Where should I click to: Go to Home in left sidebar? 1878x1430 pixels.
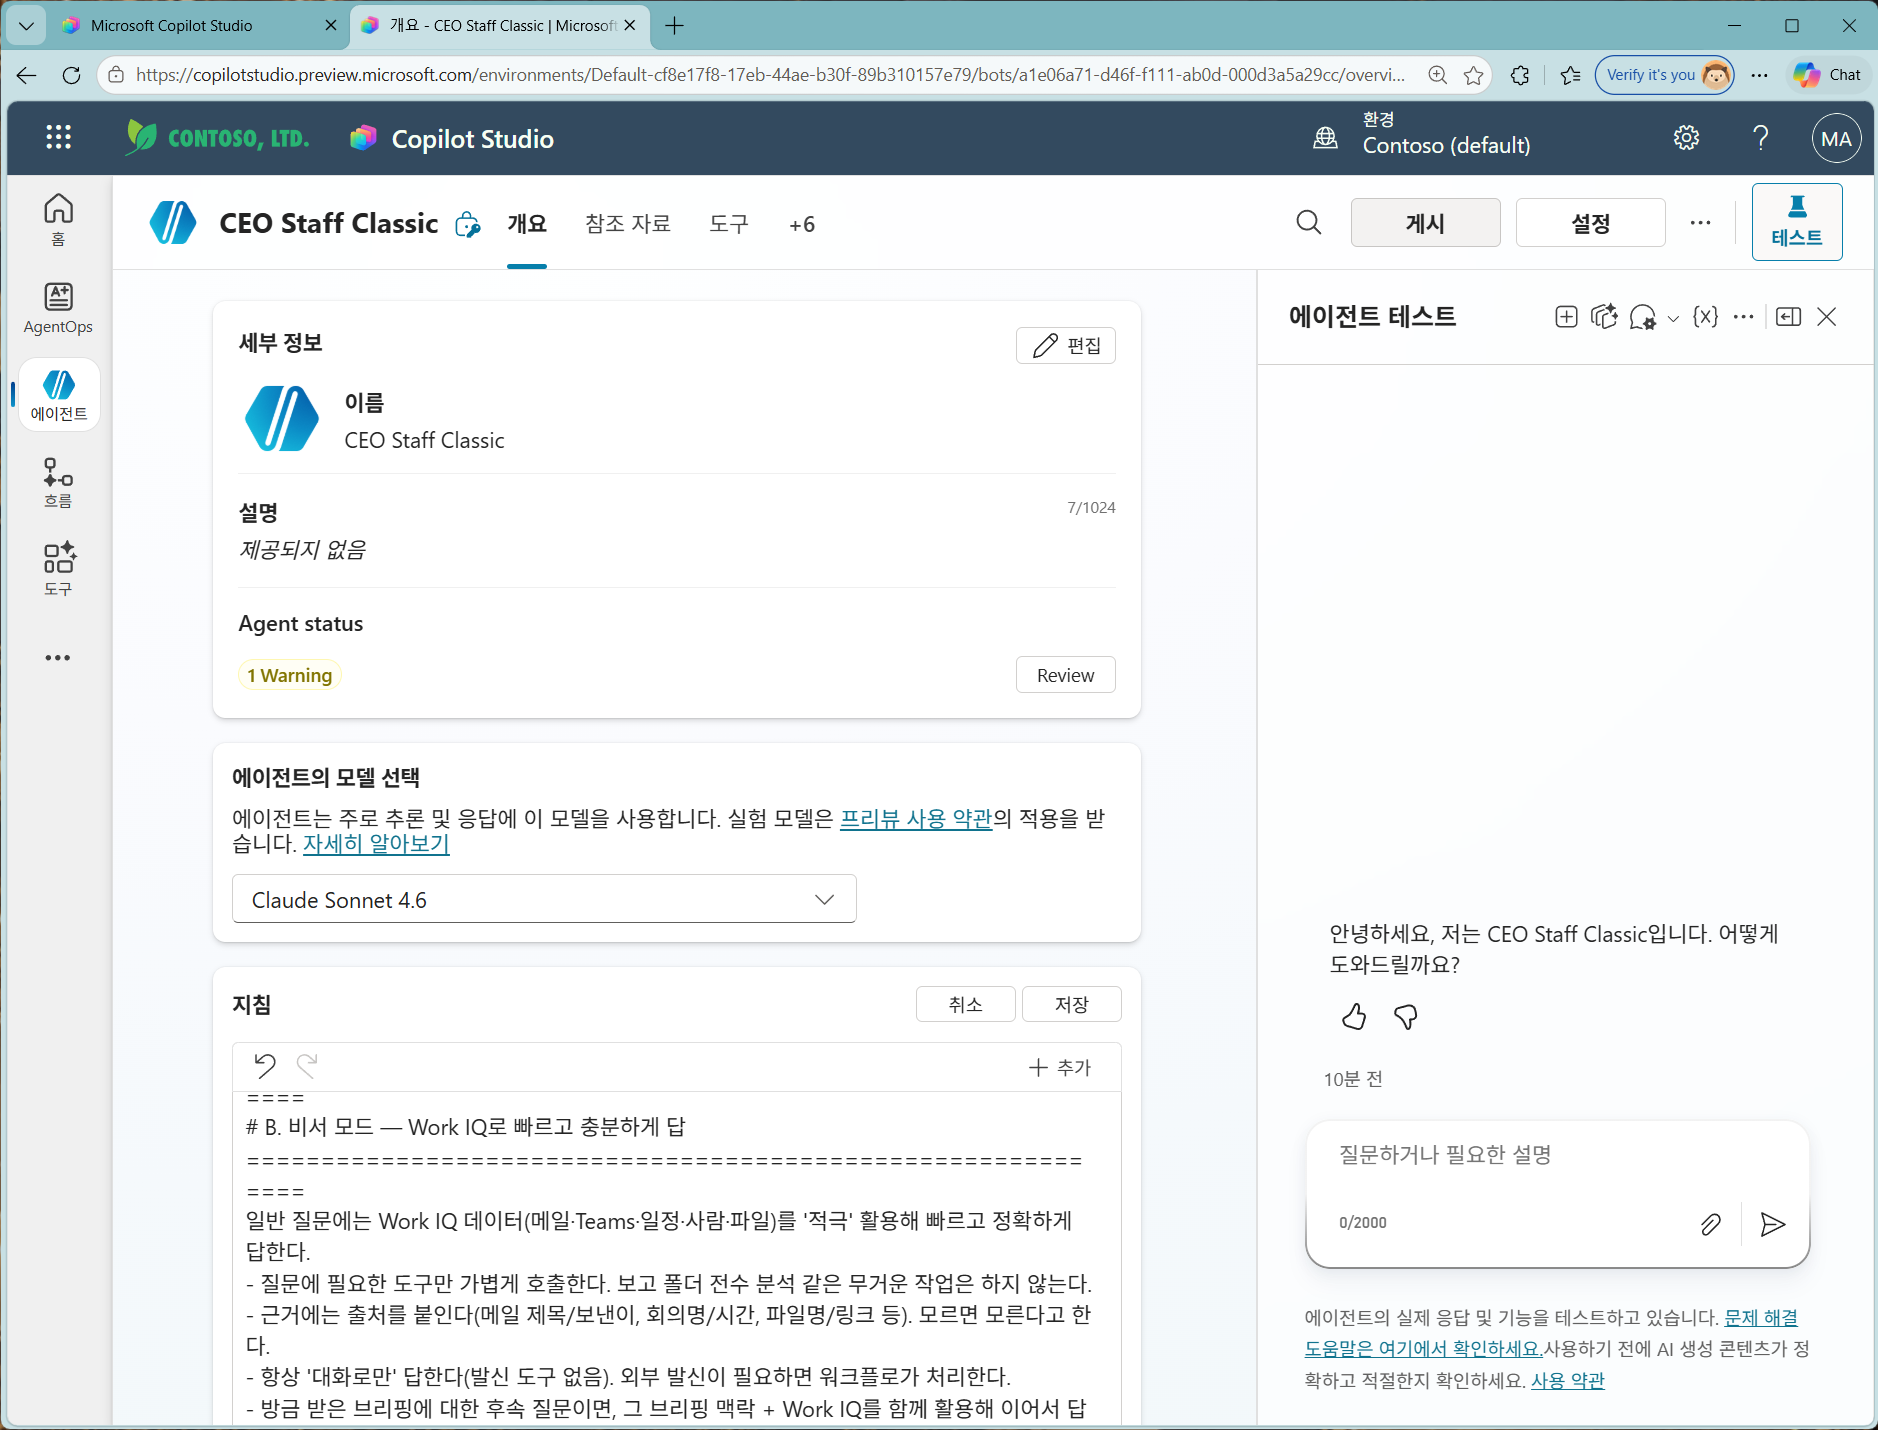point(58,219)
